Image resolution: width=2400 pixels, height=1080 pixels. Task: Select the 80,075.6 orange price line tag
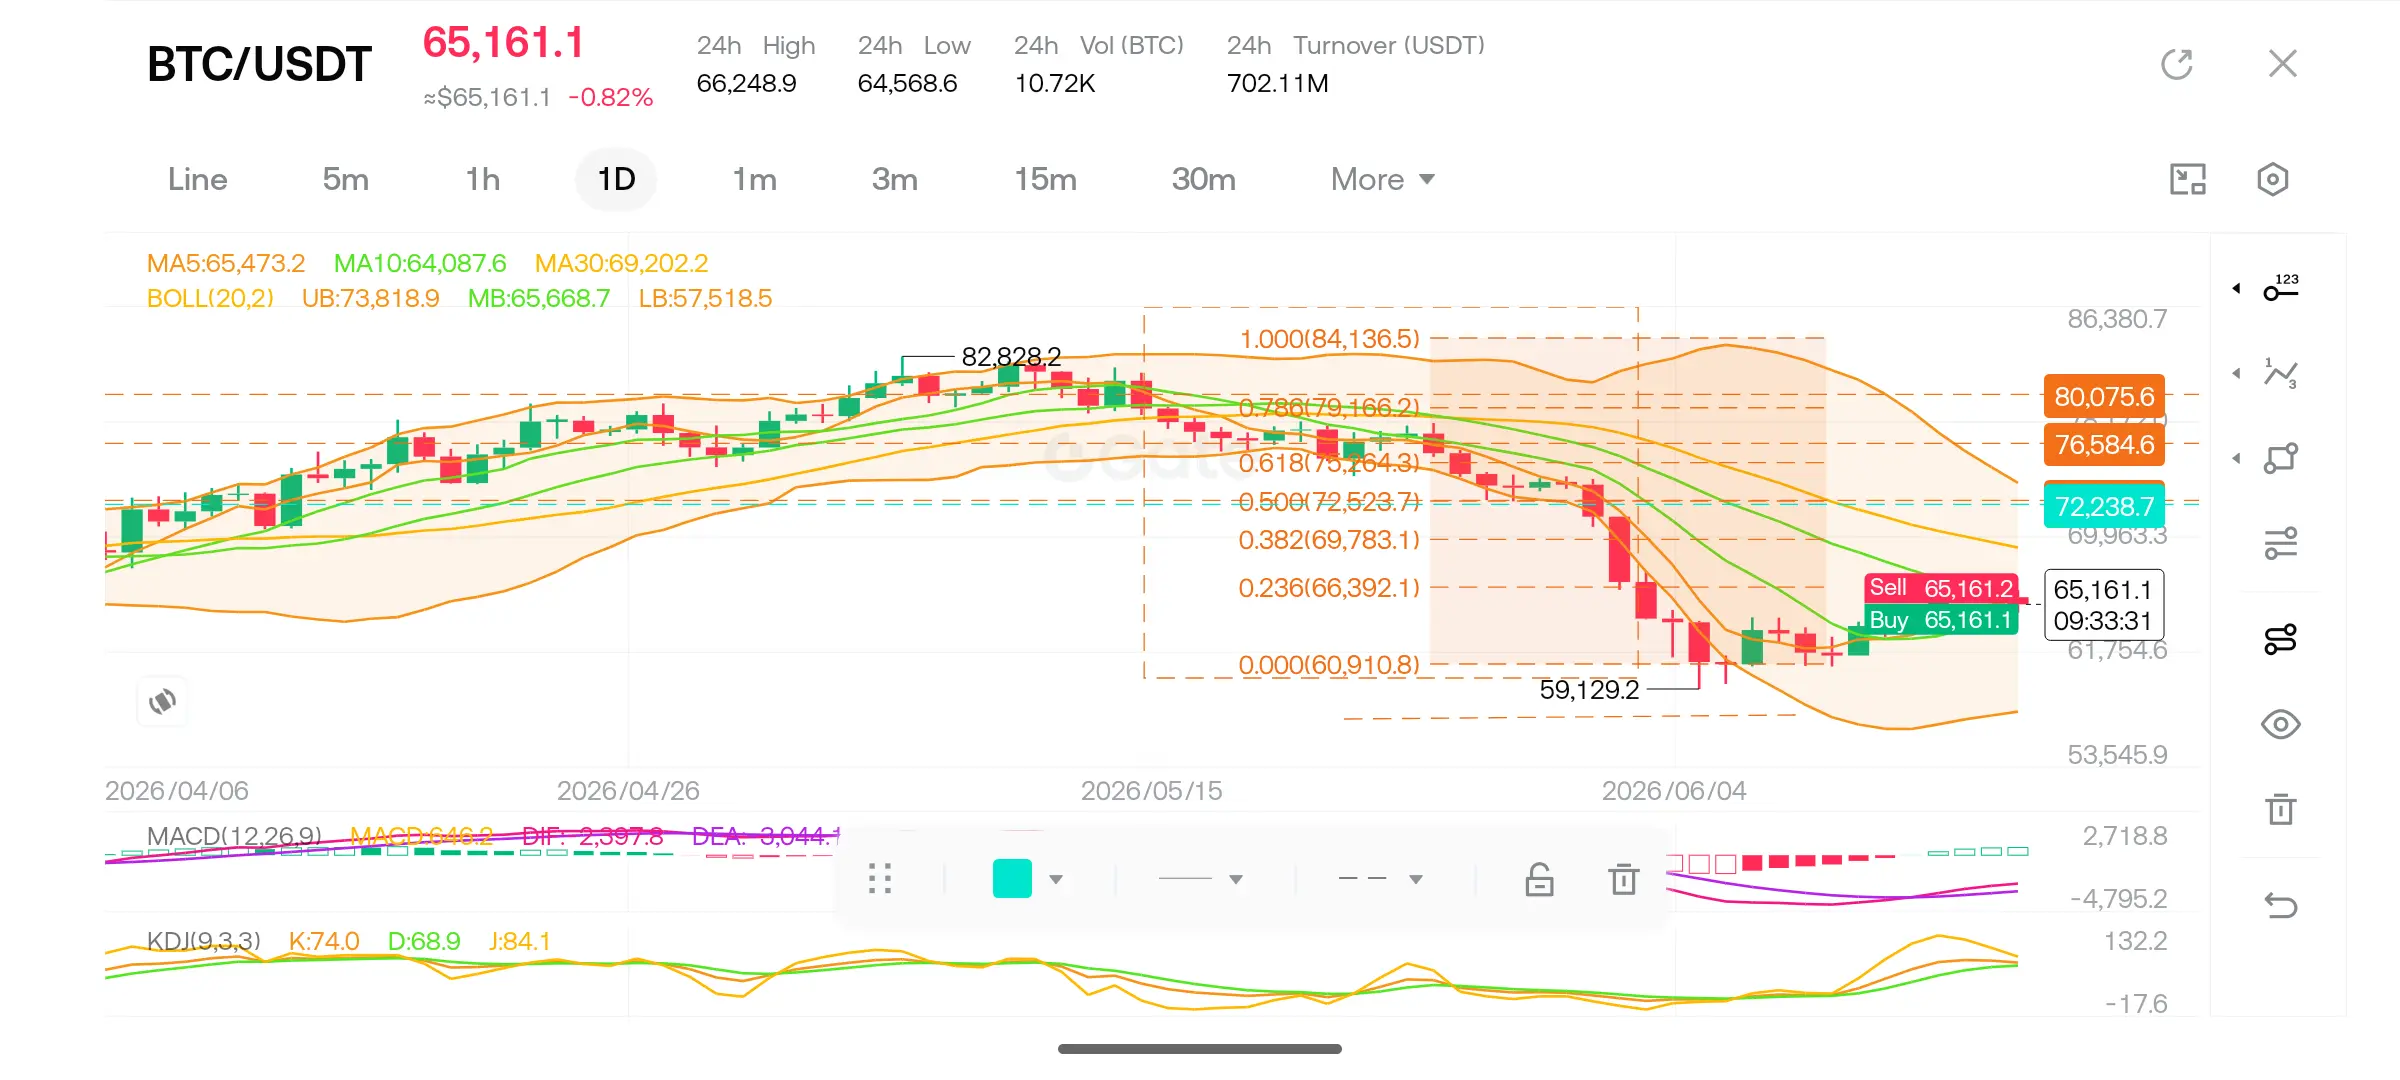click(x=2104, y=397)
